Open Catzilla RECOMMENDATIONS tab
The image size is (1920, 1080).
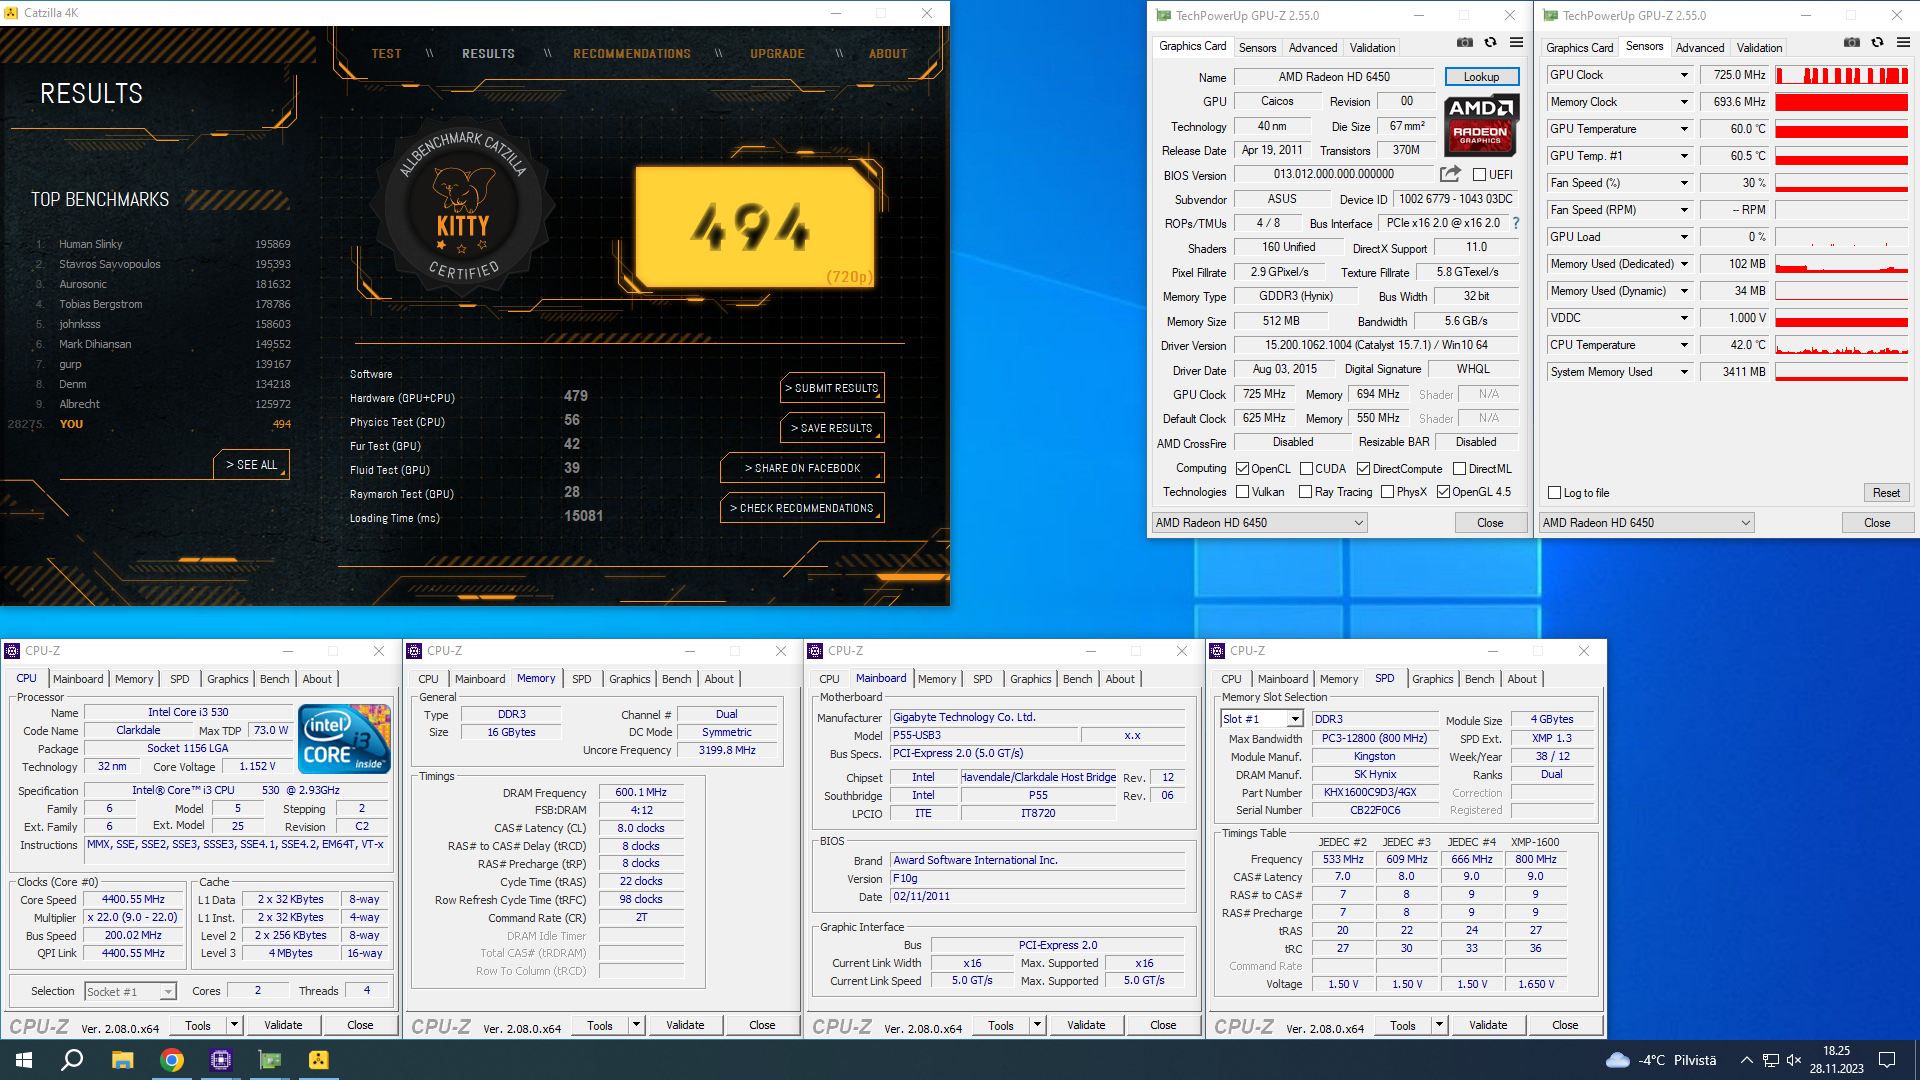click(632, 54)
